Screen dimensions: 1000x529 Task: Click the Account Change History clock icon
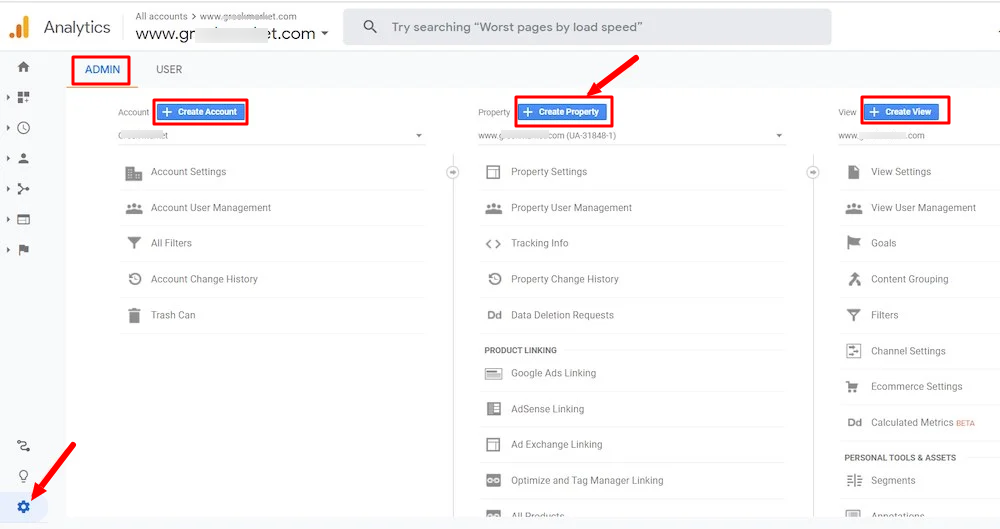point(135,279)
